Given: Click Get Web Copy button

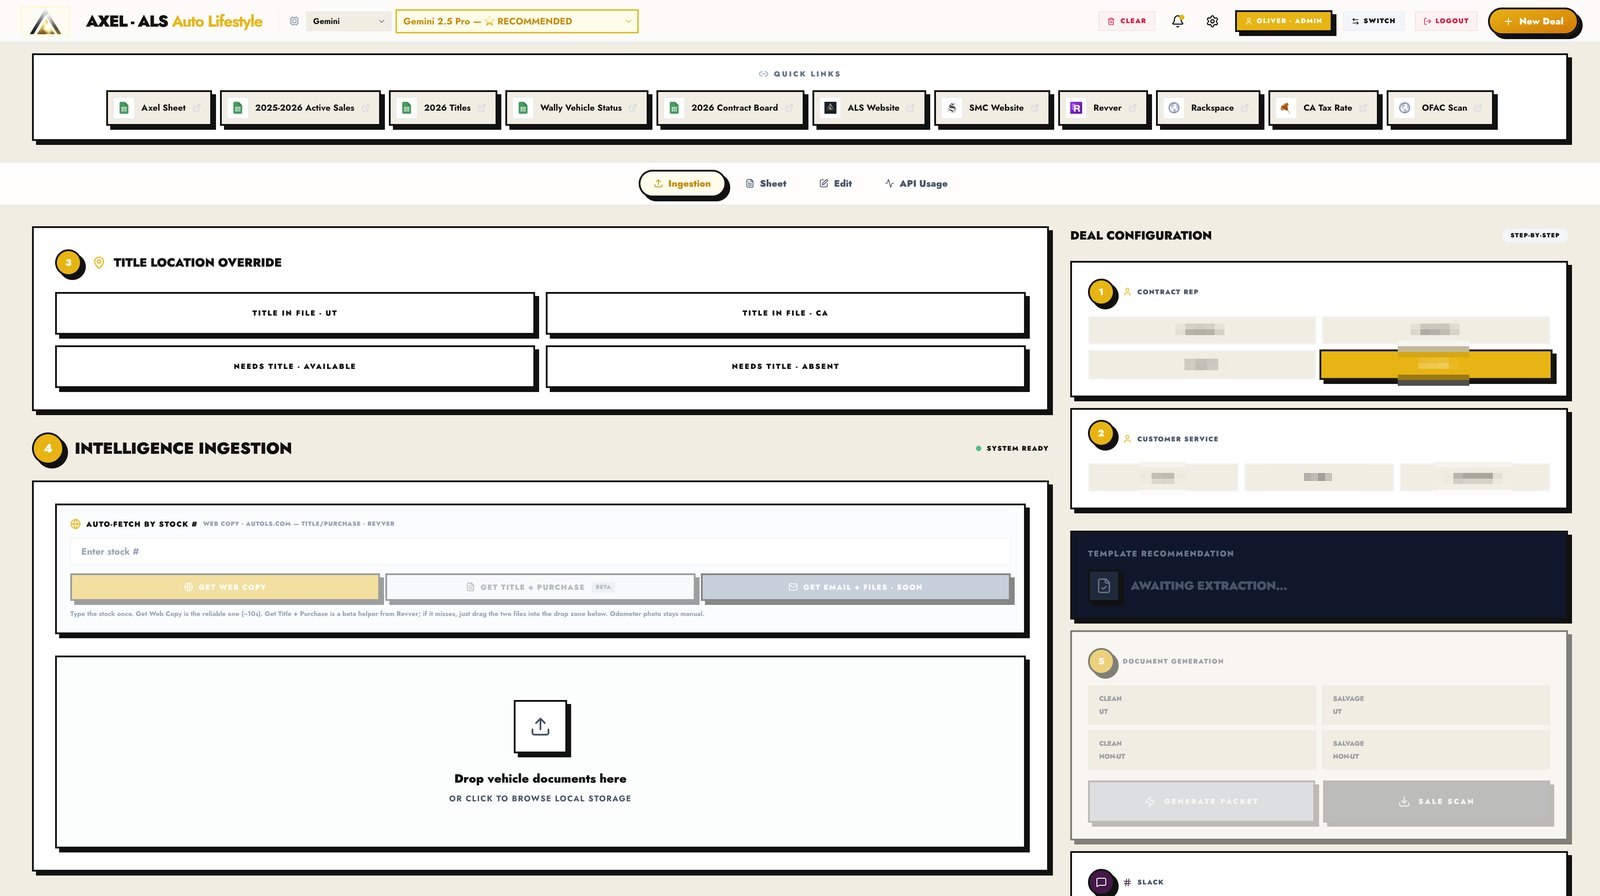Looking at the screenshot, I should tap(225, 587).
